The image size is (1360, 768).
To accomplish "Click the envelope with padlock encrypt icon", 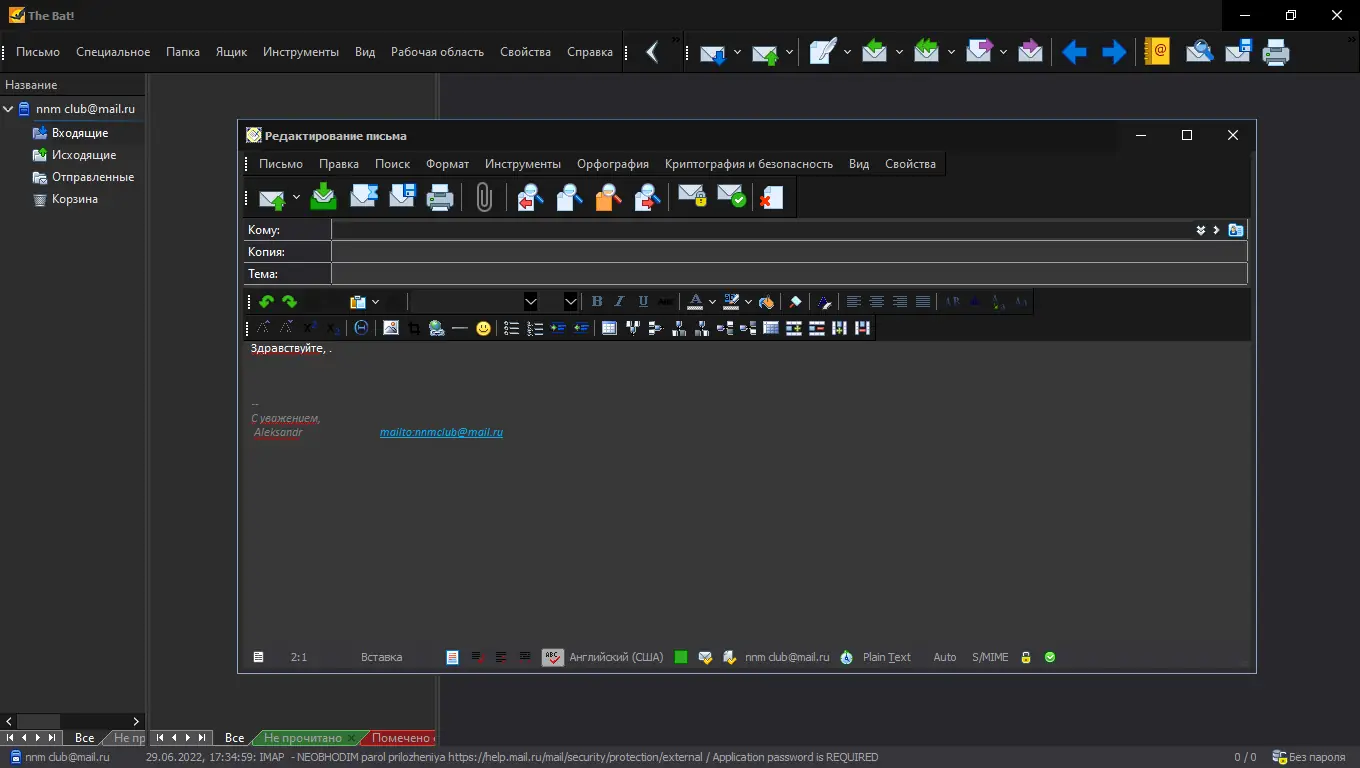I will click(x=692, y=197).
